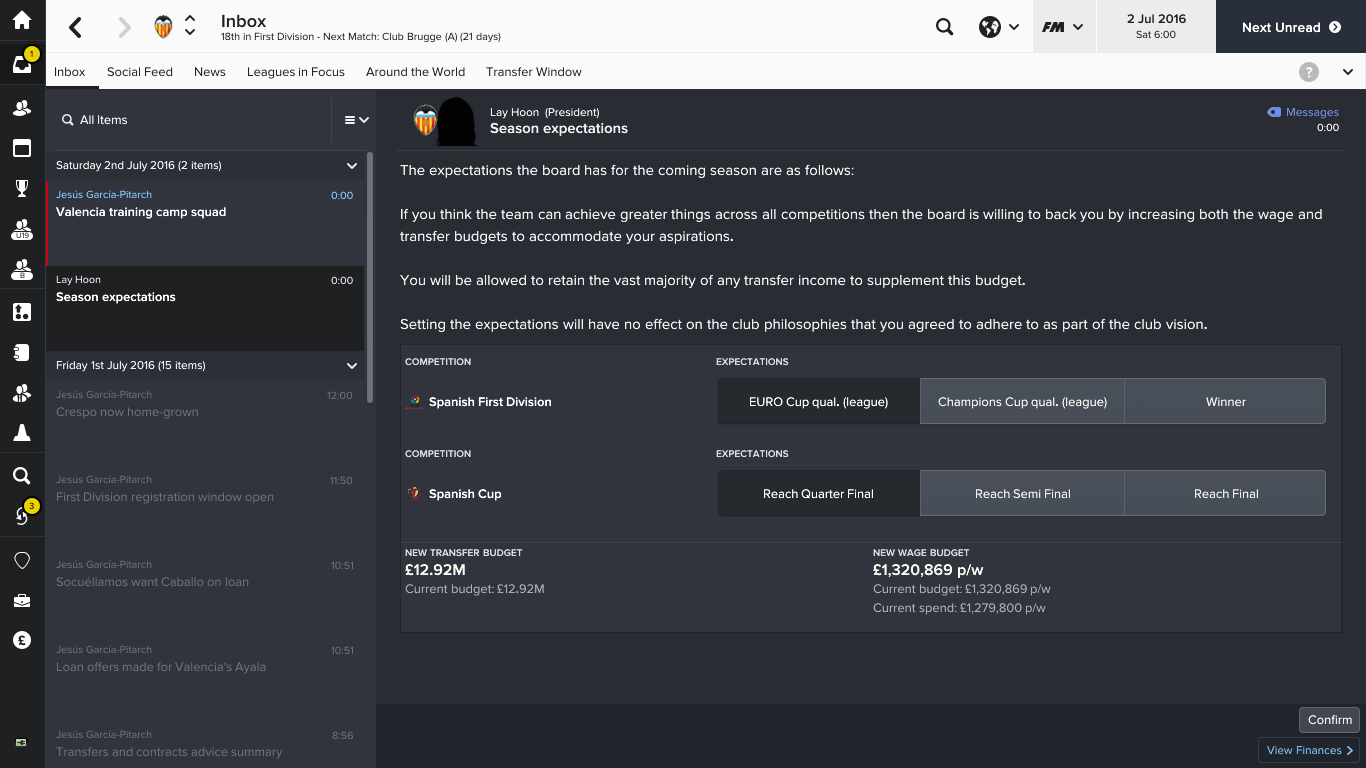Switch to Transfer Window tab
The height and width of the screenshot is (768, 1366).
pos(534,72)
